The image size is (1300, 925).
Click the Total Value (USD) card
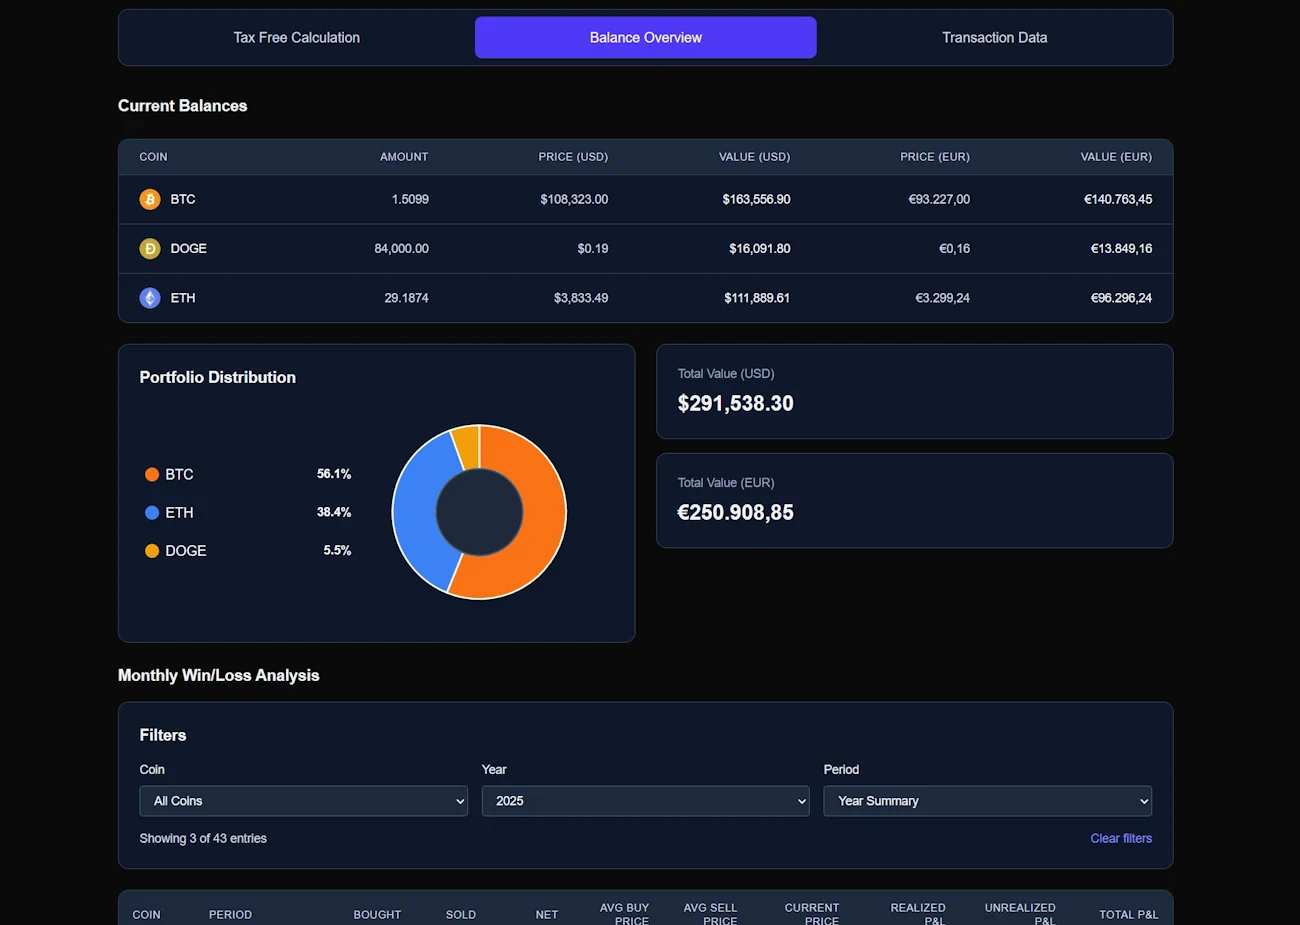tap(914, 391)
